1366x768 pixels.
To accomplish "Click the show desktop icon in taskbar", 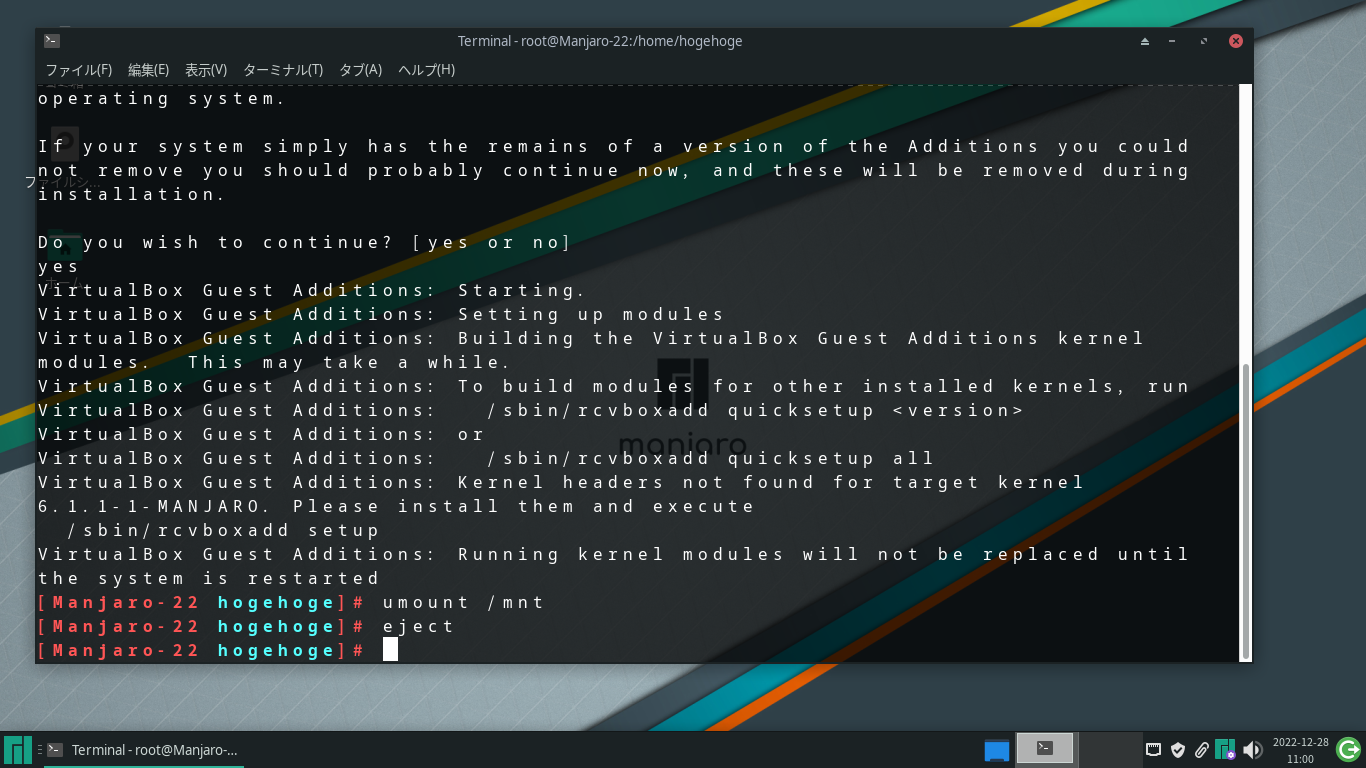I will coord(996,750).
